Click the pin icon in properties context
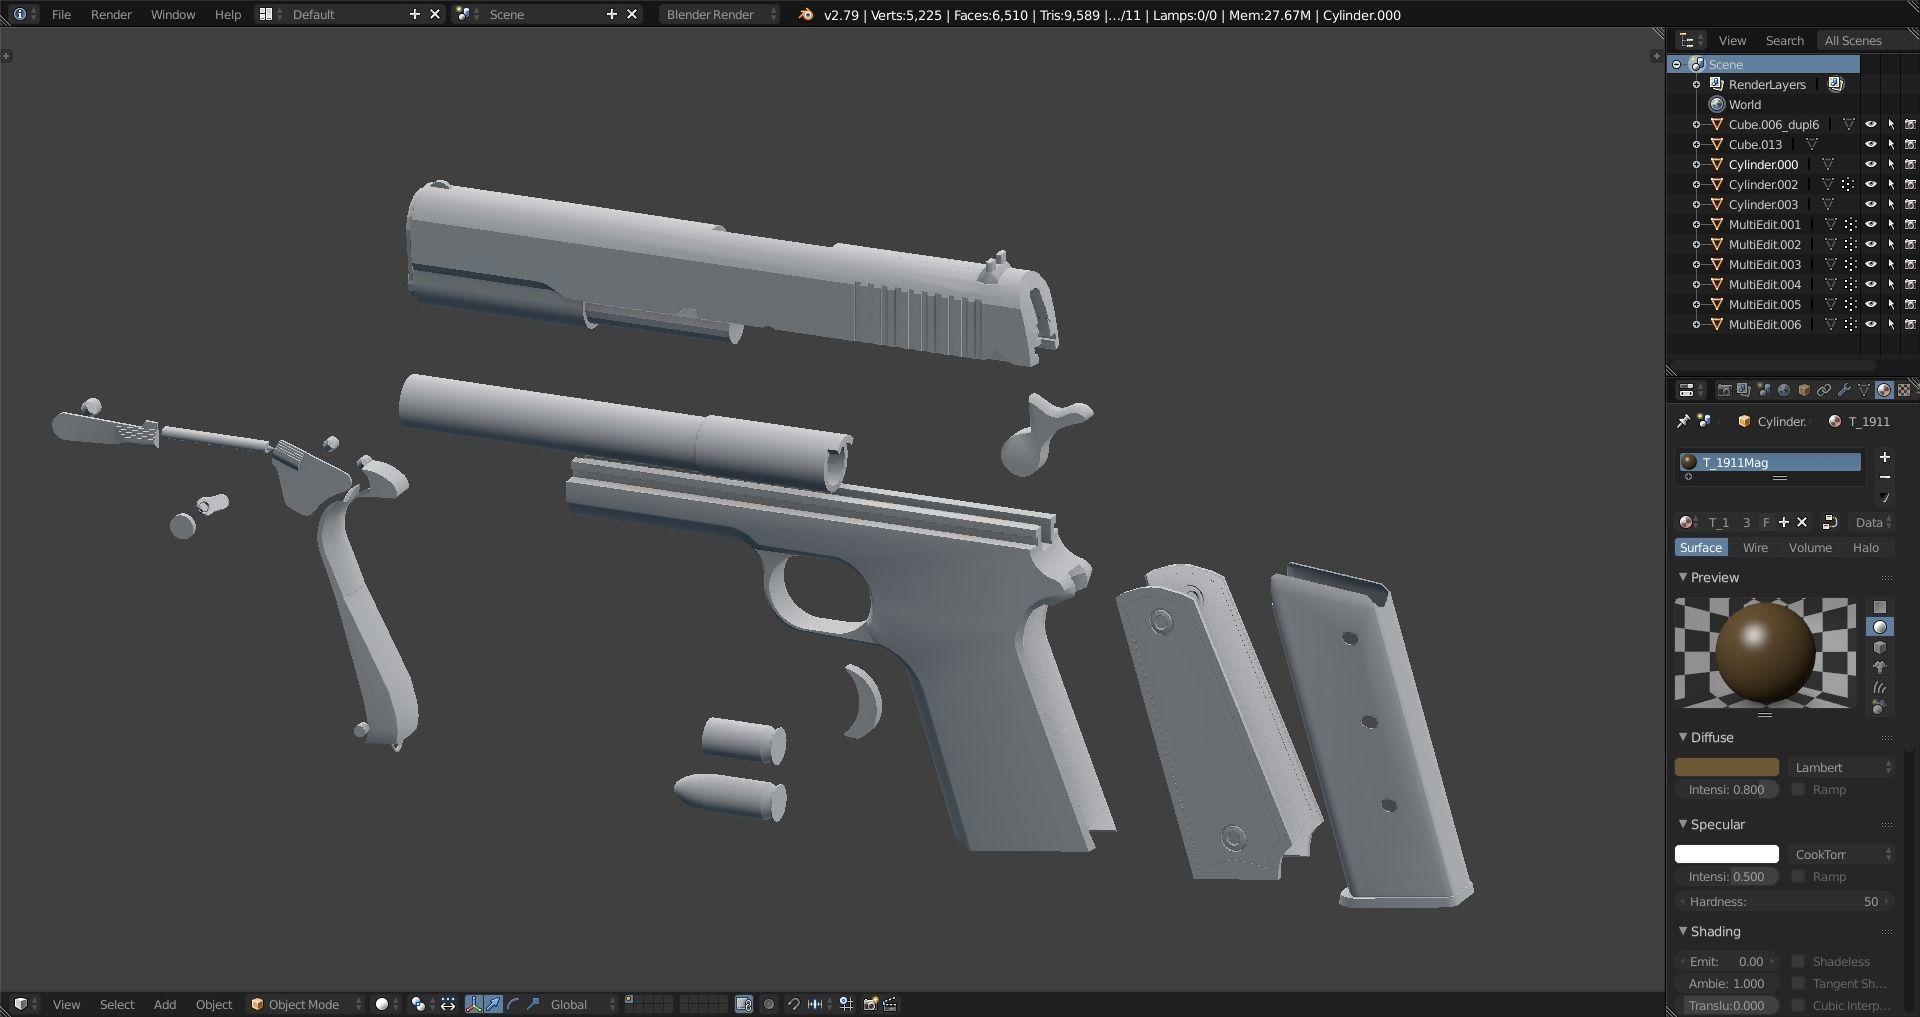The height and width of the screenshot is (1017, 1920). coord(1684,421)
